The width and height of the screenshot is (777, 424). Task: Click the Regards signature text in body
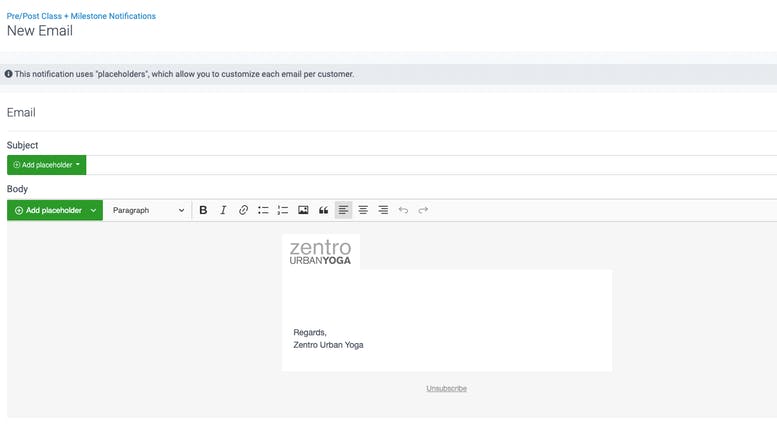(310, 332)
